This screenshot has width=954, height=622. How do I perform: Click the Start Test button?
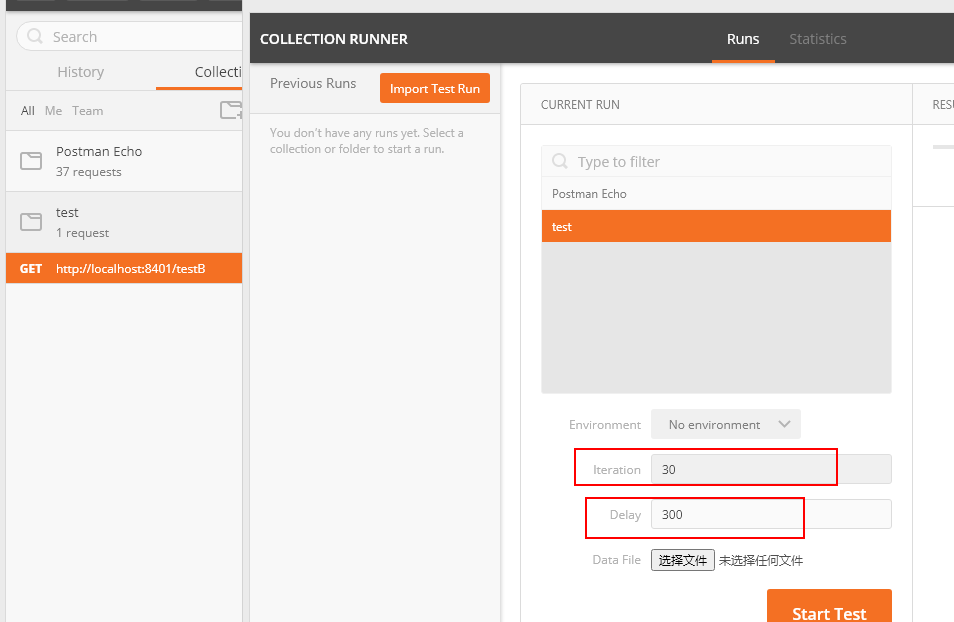point(829,606)
